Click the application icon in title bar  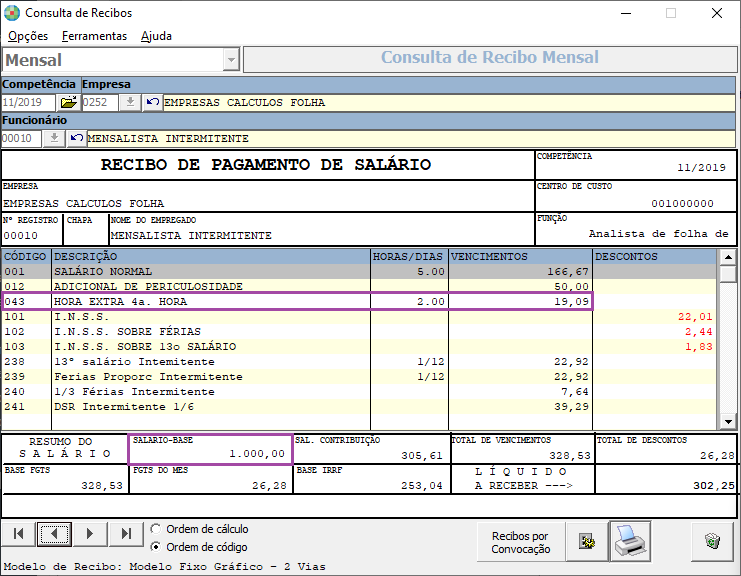[x=12, y=13]
